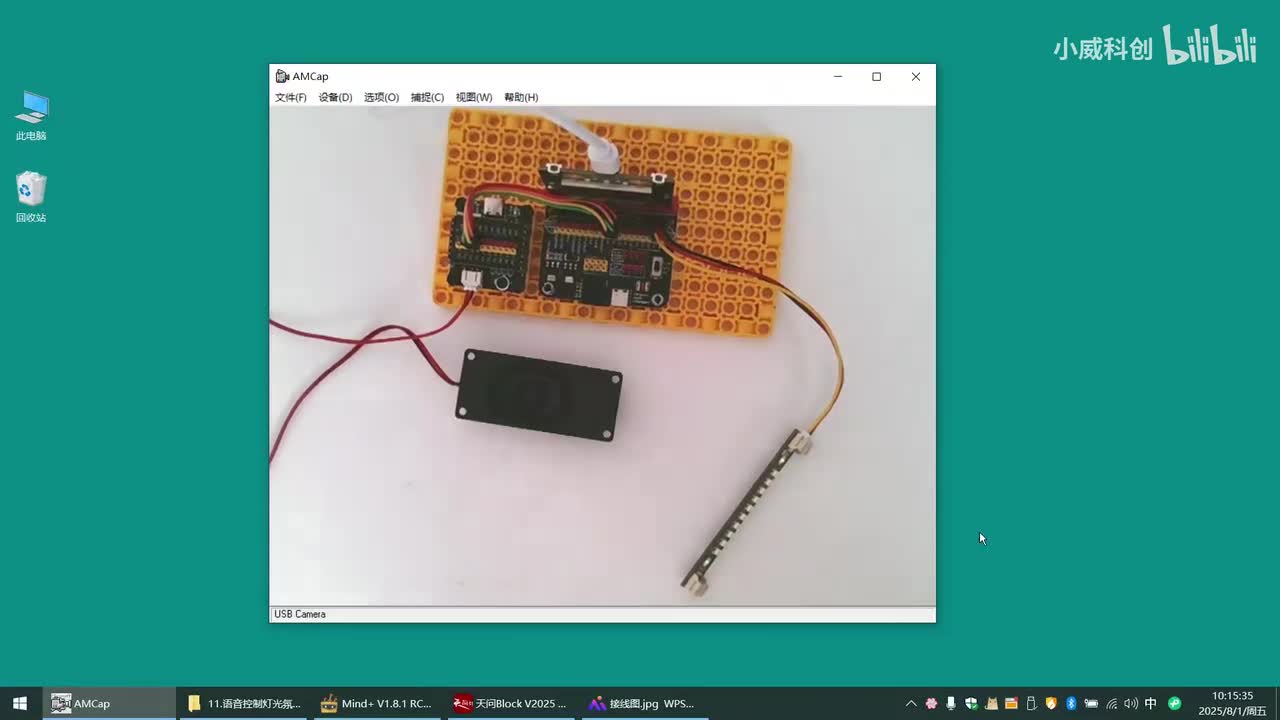Maximize the AMCap window
This screenshot has height=720, width=1280.
click(x=877, y=76)
